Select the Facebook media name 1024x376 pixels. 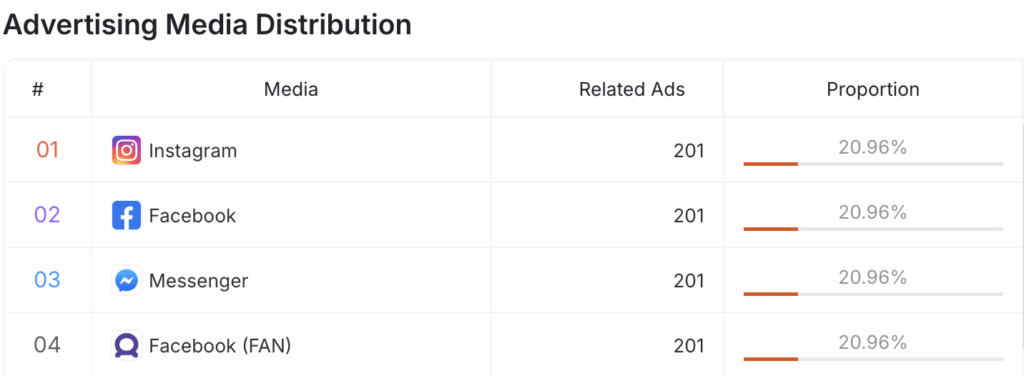coord(192,215)
